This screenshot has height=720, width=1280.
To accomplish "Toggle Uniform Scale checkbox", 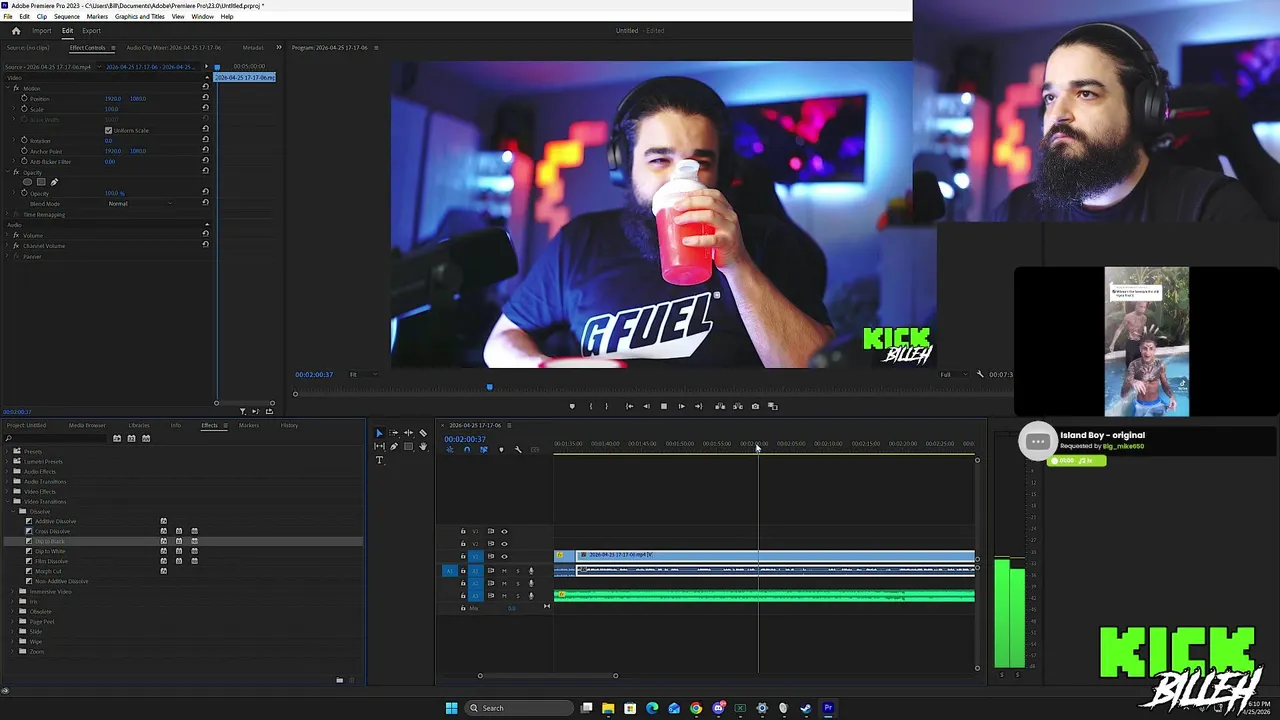I will (108, 130).
